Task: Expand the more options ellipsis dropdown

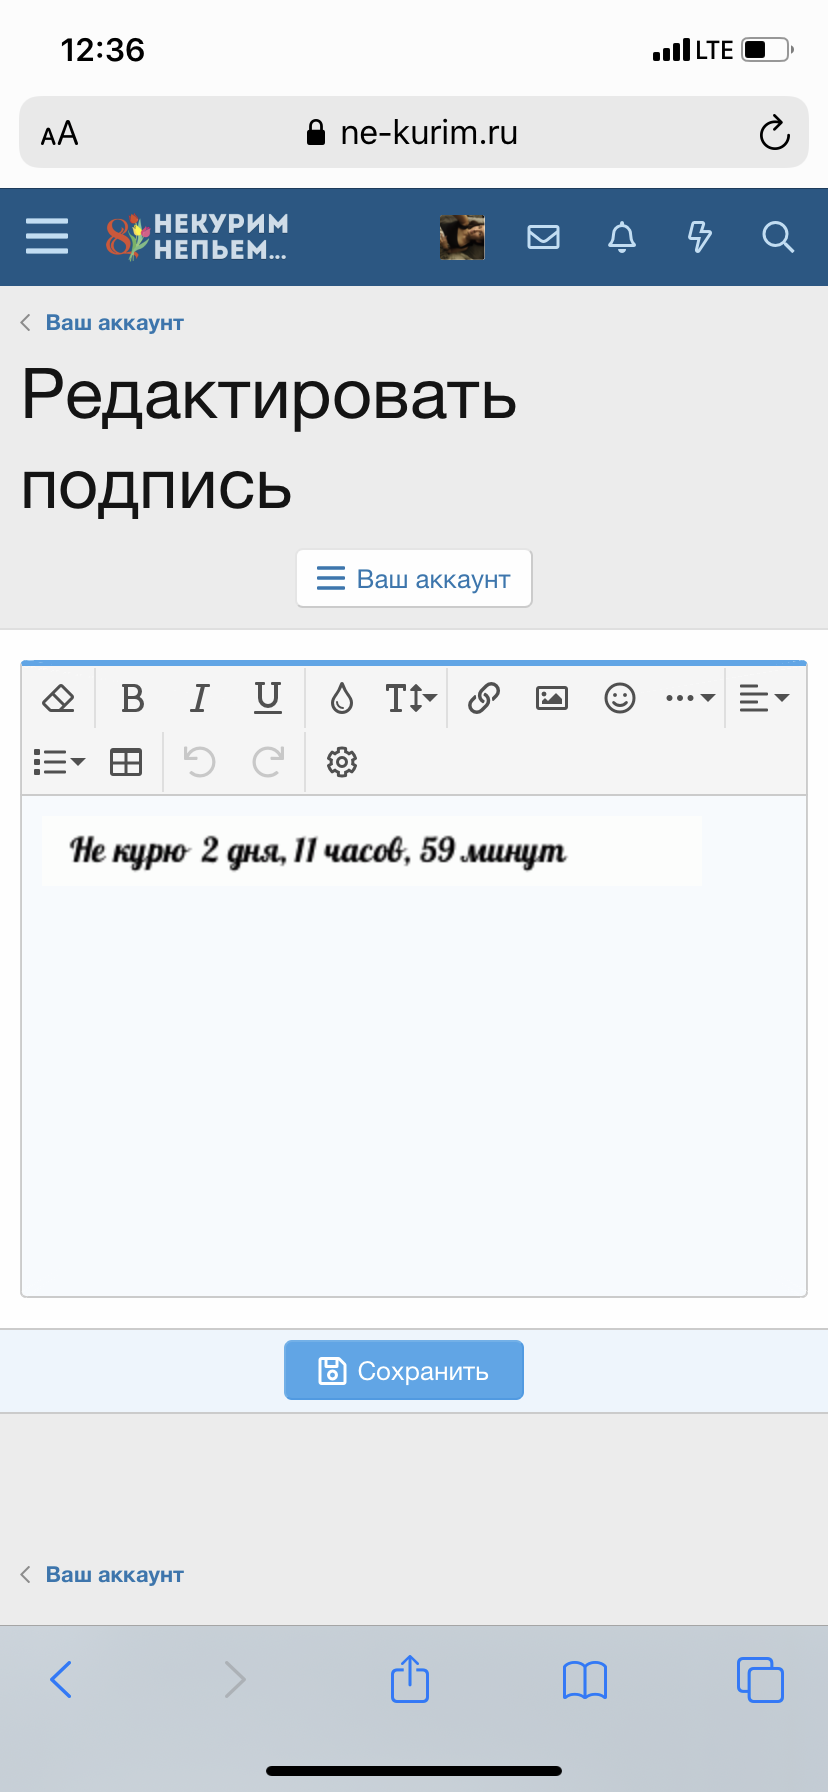Action: pyautogui.click(x=690, y=698)
